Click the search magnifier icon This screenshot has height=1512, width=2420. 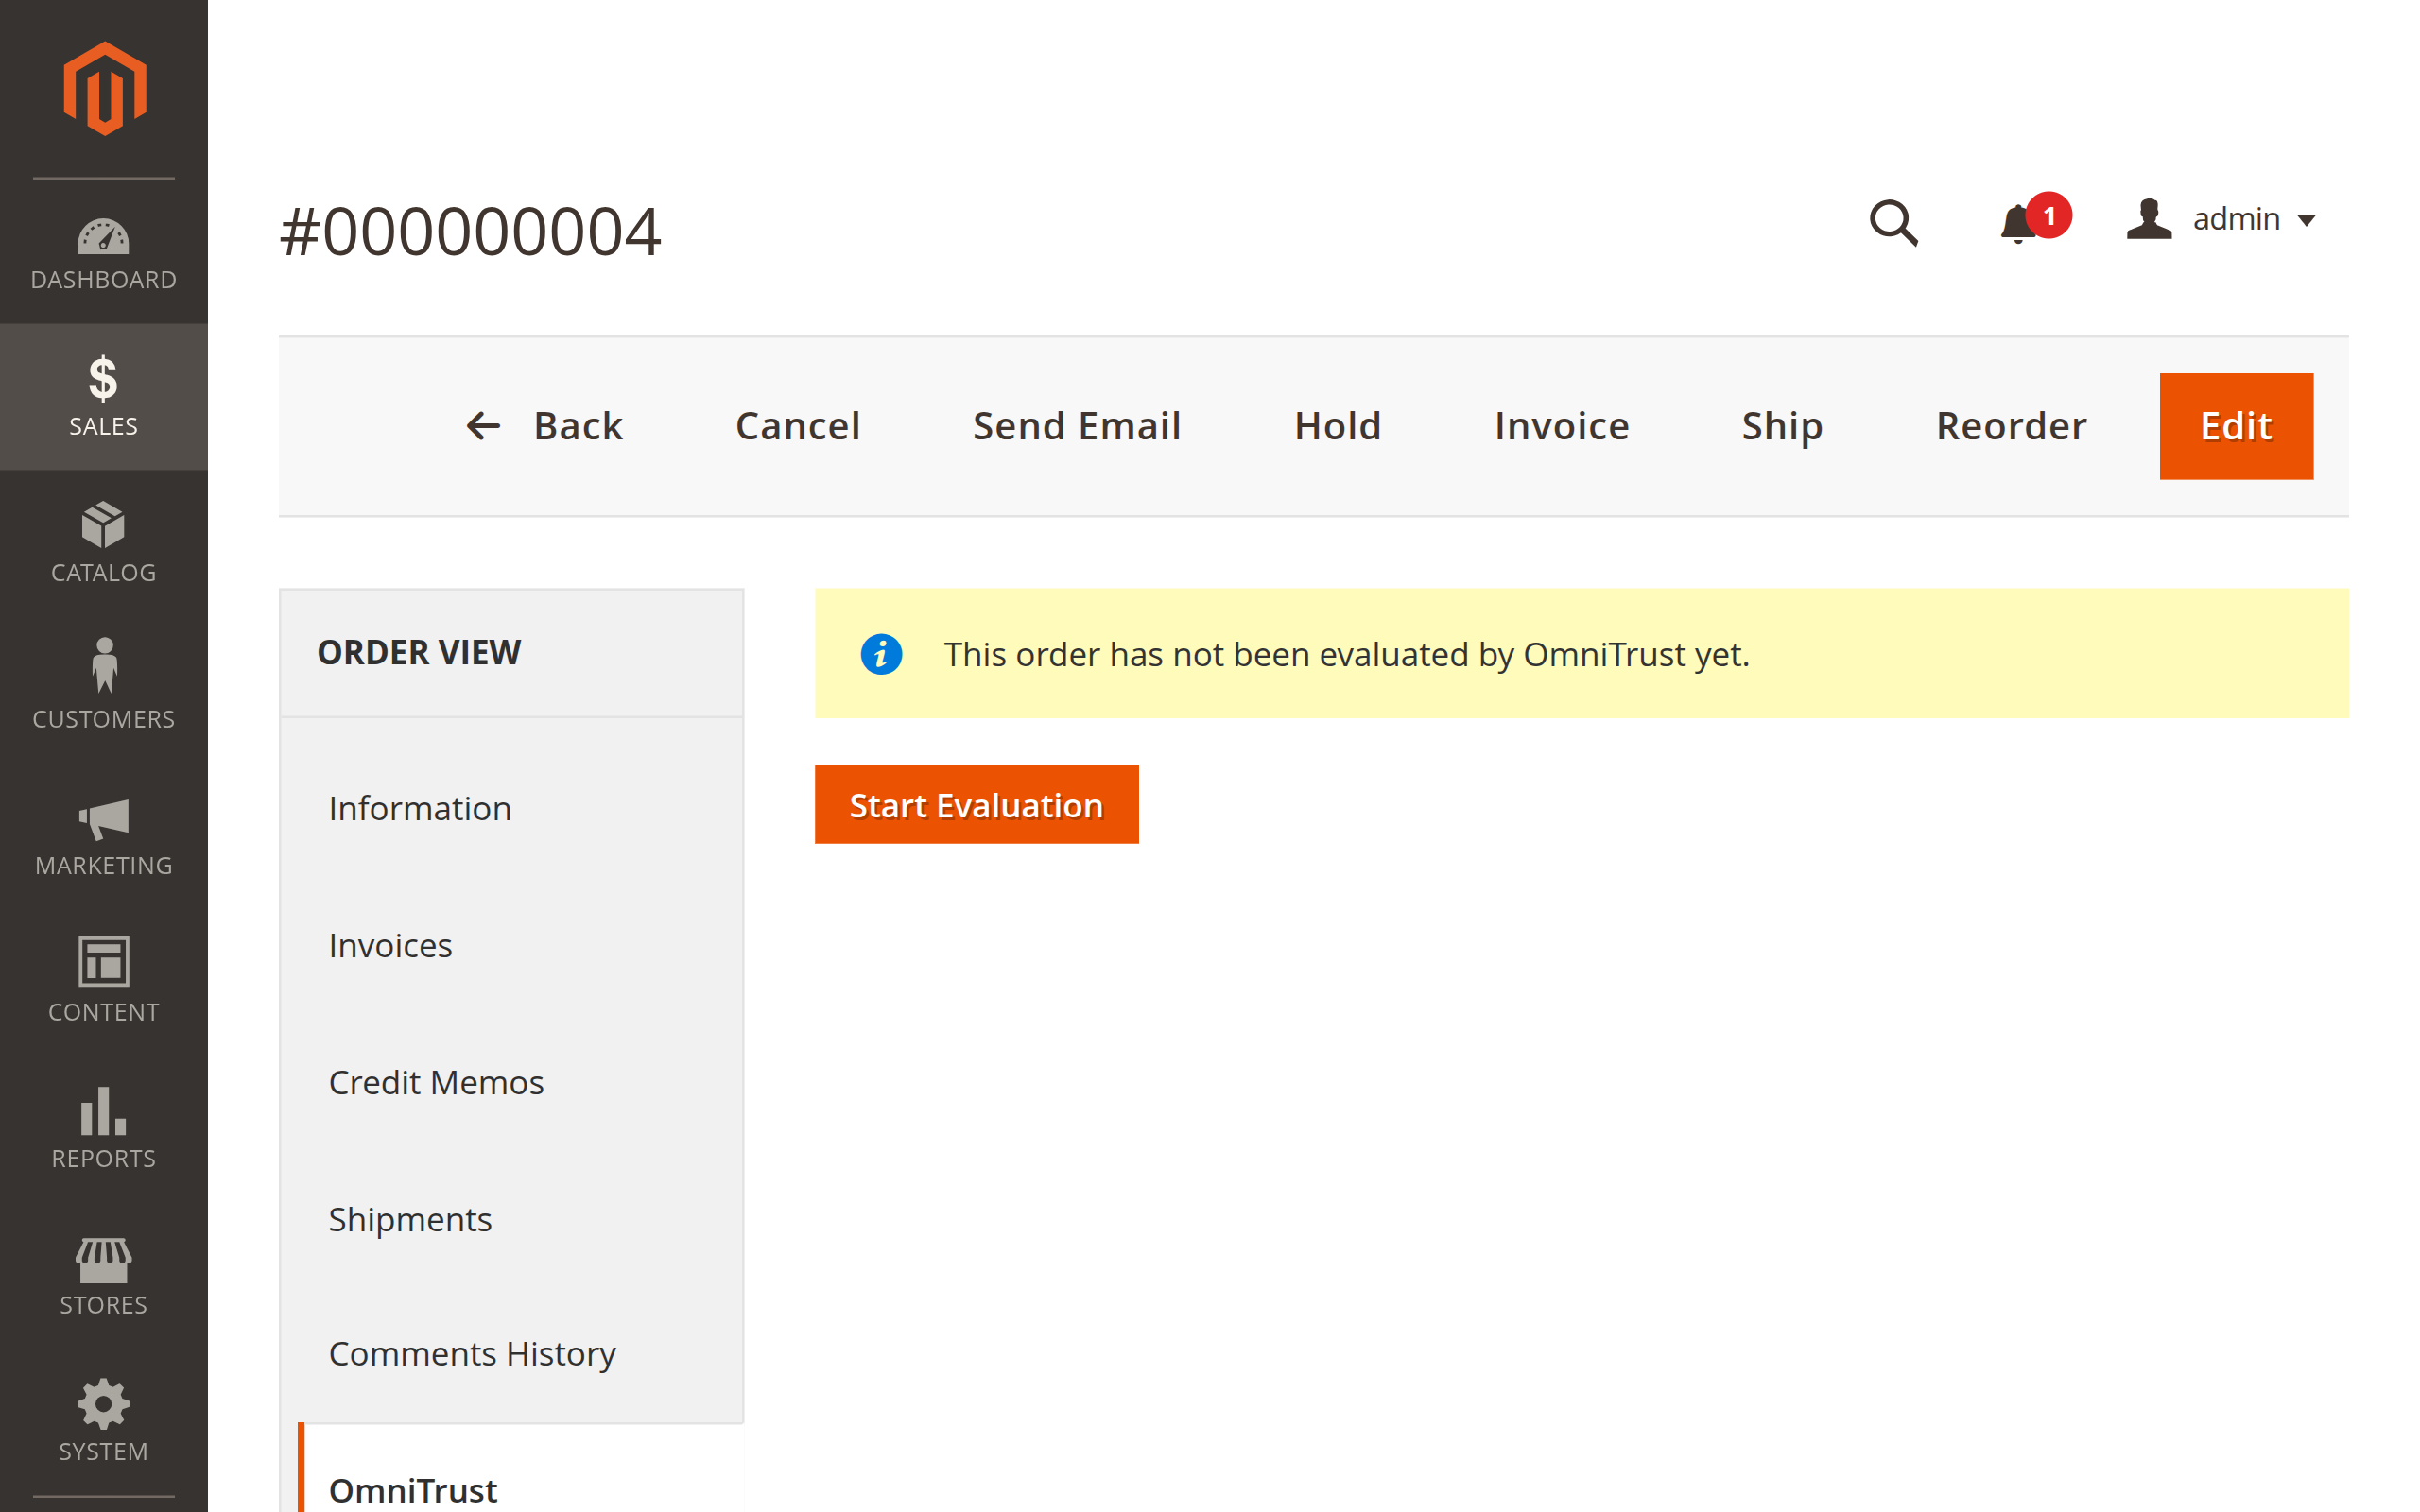[x=1893, y=222]
